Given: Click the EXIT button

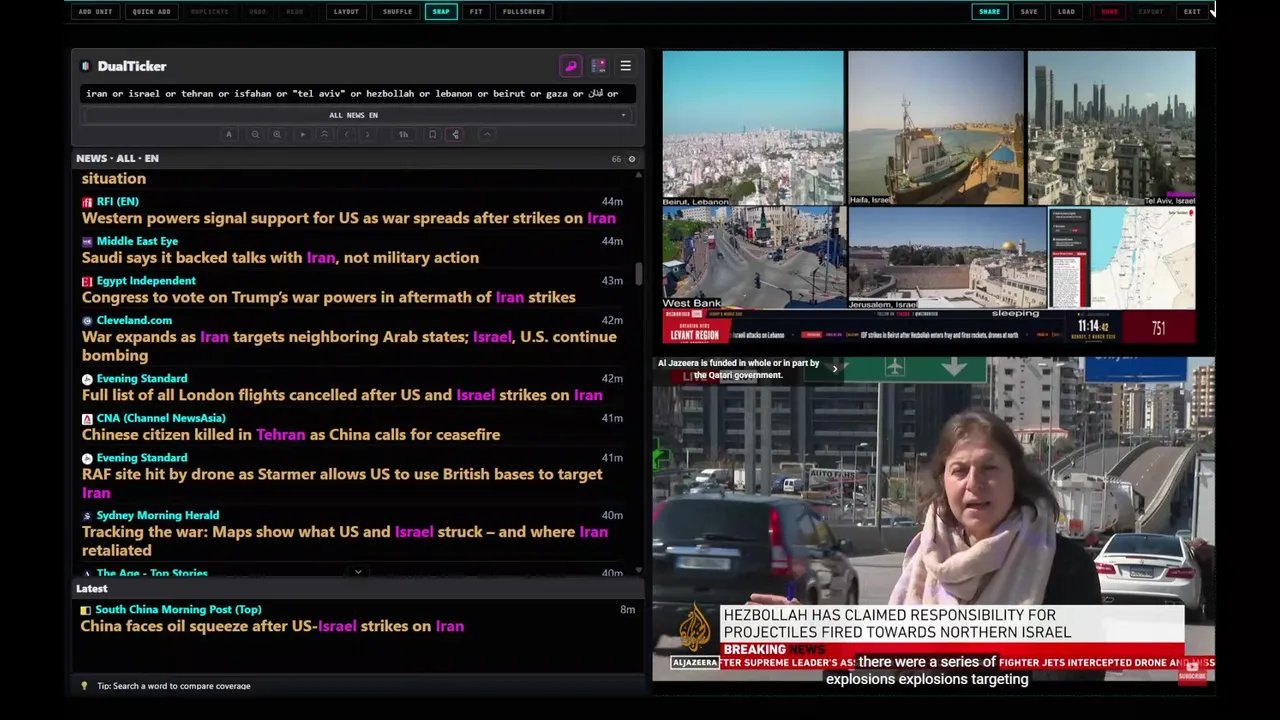Looking at the screenshot, I should point(1192,11).
